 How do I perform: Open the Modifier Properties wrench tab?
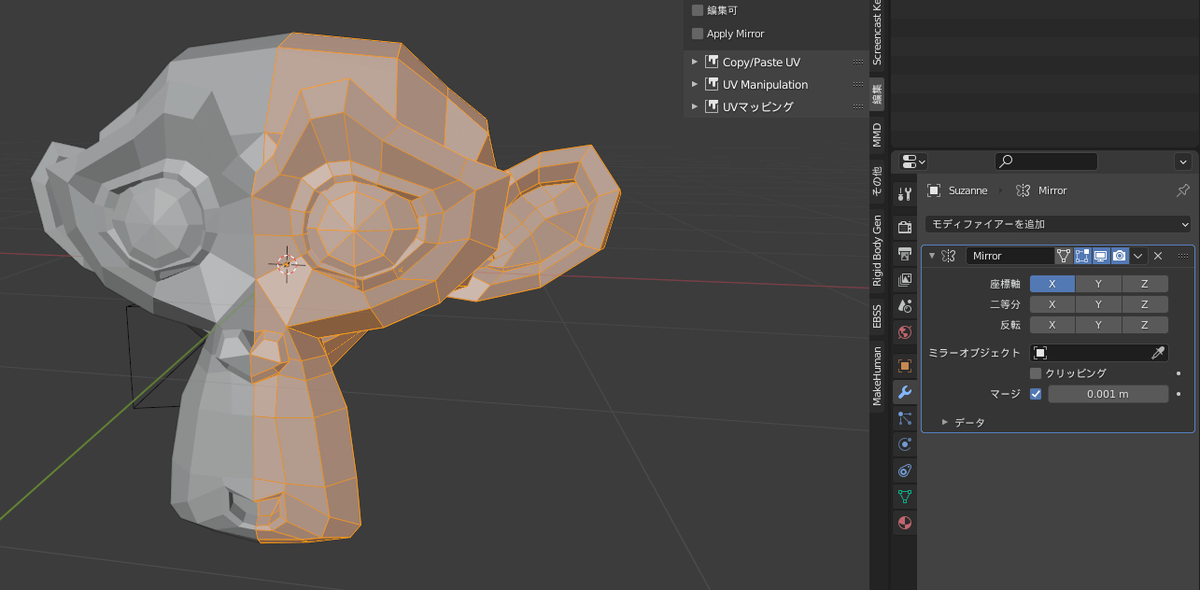click(905, 393)
